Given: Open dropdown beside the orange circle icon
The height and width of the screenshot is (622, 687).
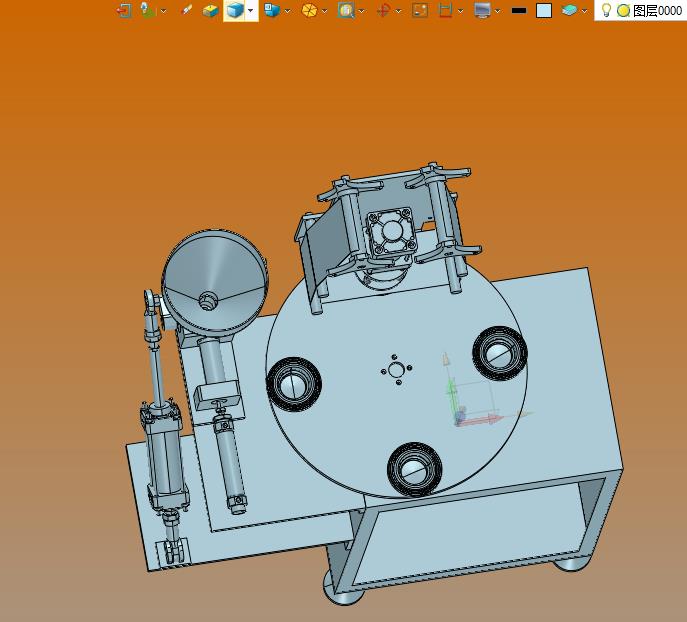Looking at the screenshot, I should point(325,11).
